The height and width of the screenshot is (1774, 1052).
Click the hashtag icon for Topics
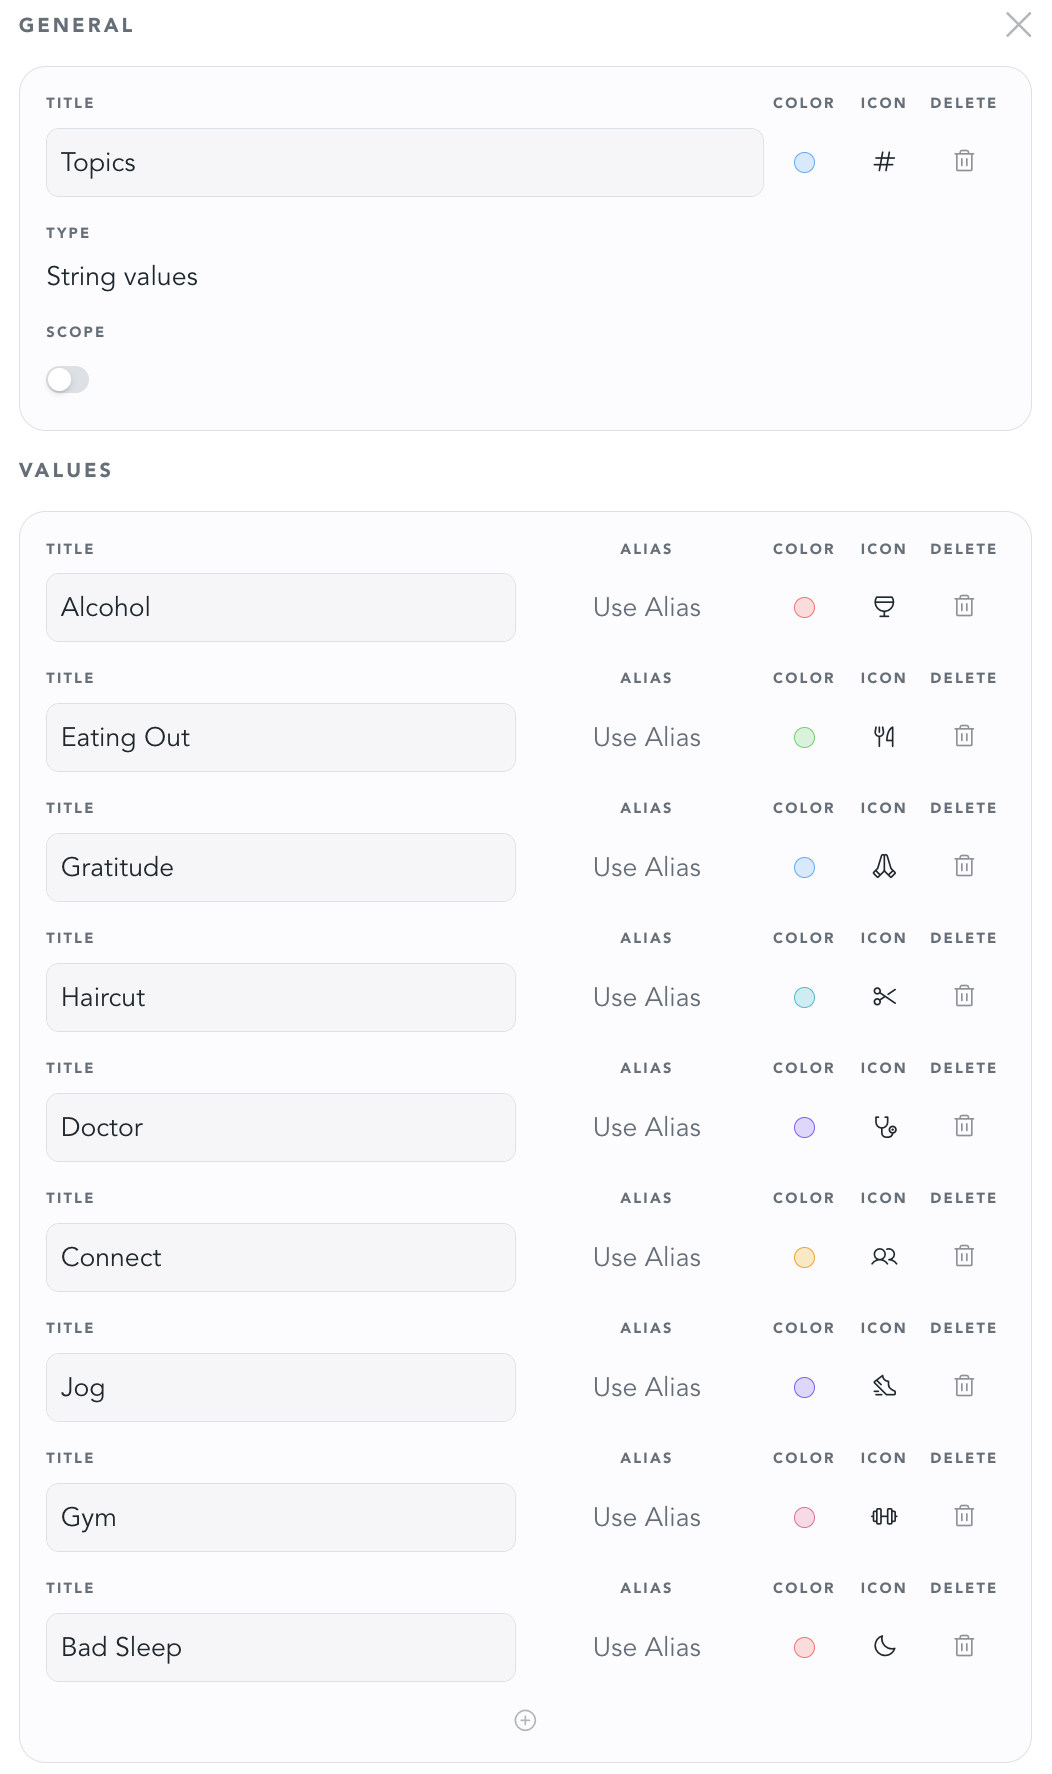click(884, 162)
